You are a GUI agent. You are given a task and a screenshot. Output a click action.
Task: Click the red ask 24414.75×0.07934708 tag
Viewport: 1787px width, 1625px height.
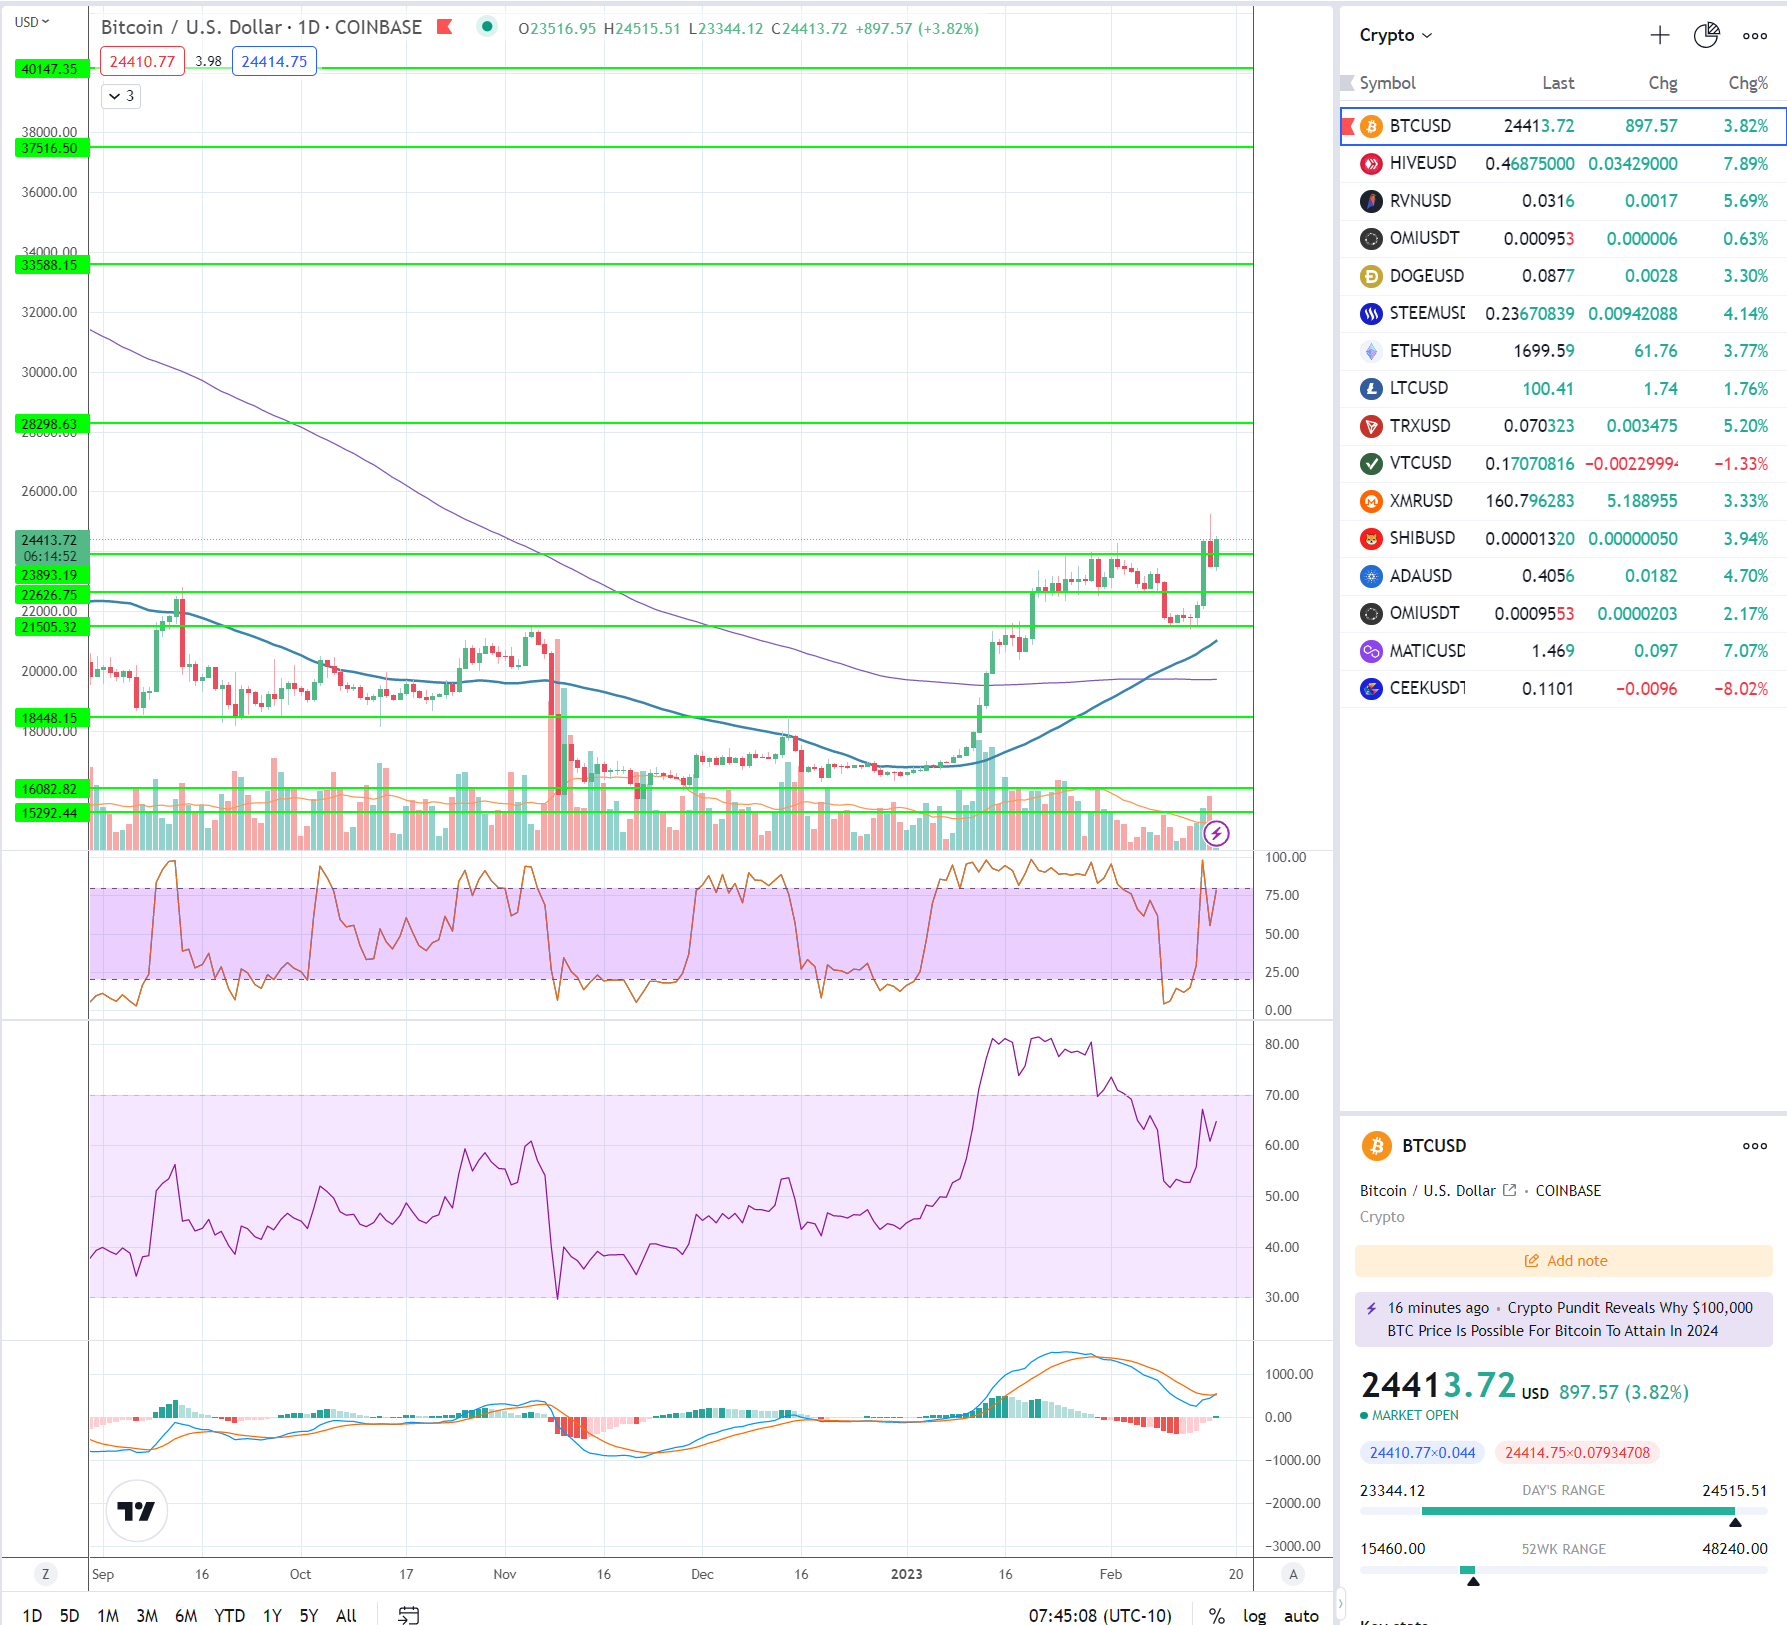point(1577,1453)
